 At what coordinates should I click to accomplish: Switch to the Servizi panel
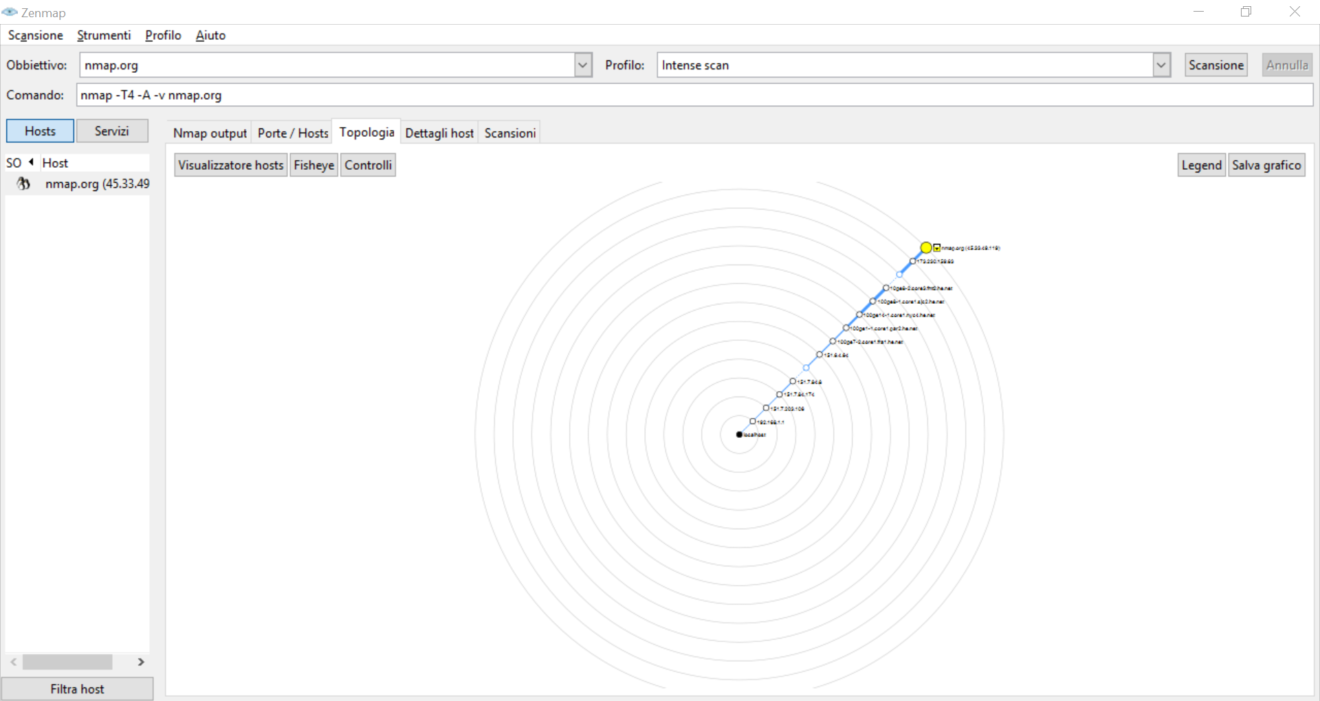tap(112, 130)
